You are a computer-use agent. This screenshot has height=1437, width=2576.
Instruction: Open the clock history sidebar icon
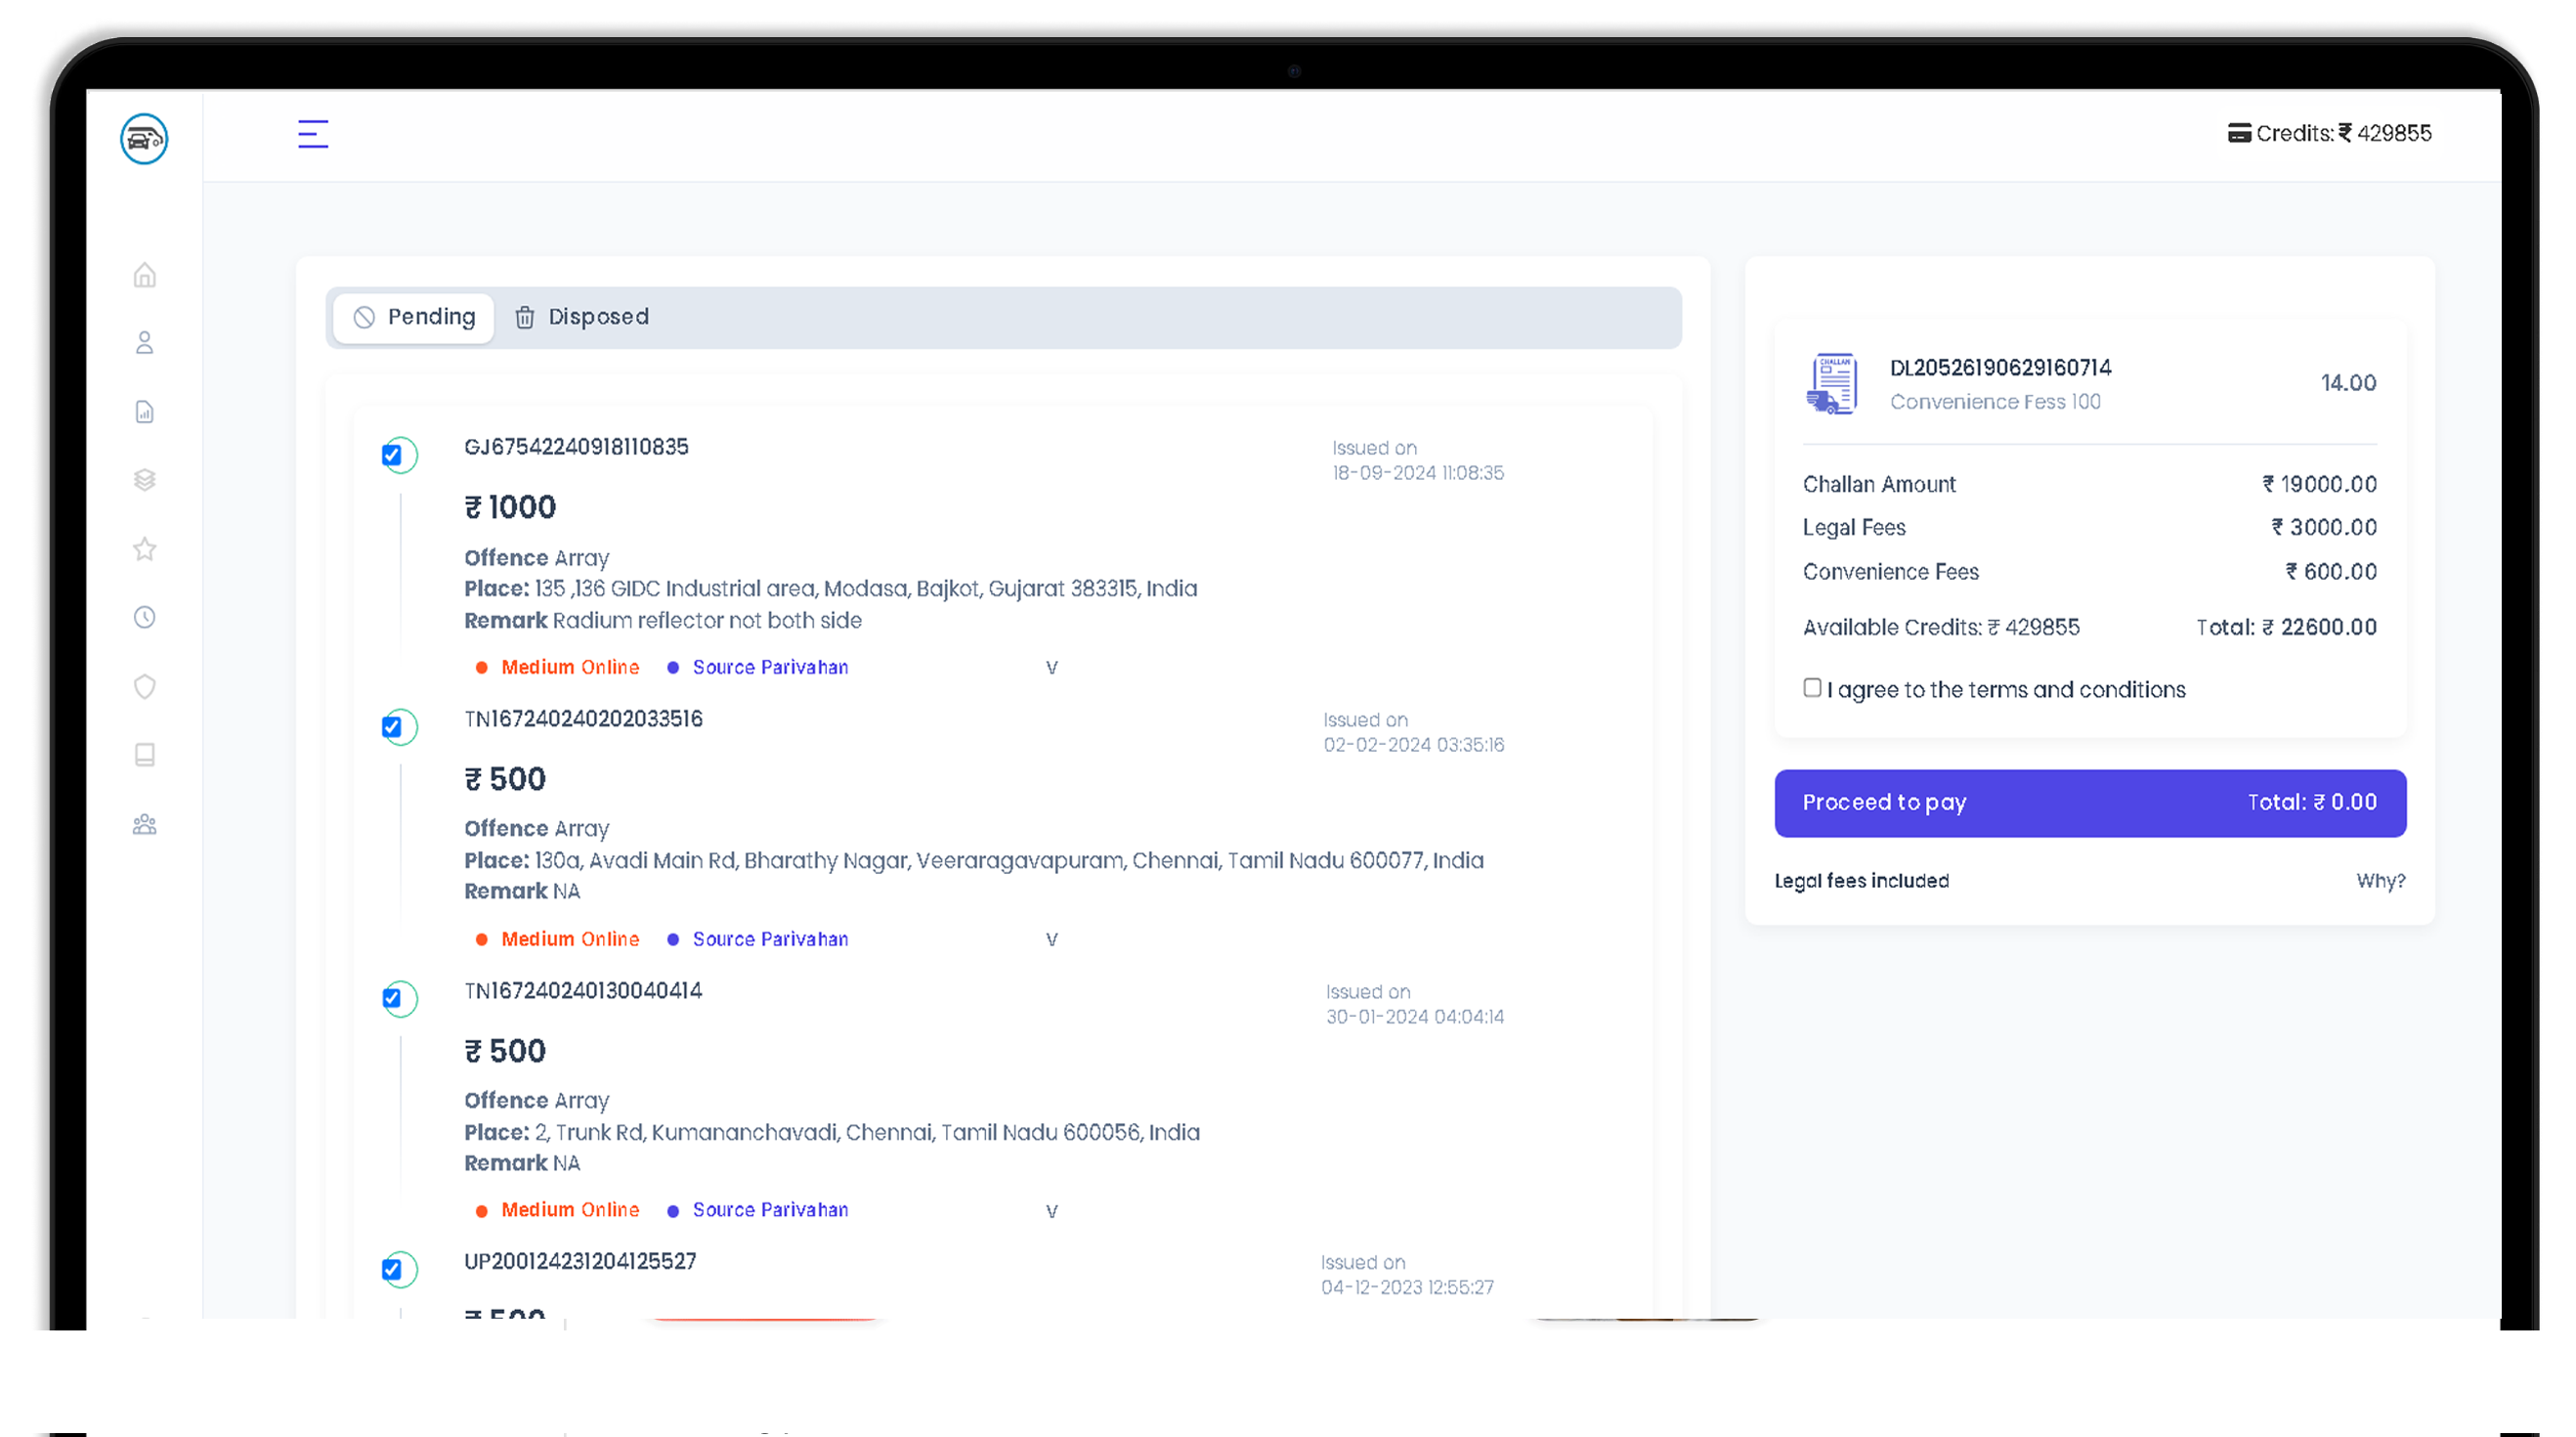[145, 617]
